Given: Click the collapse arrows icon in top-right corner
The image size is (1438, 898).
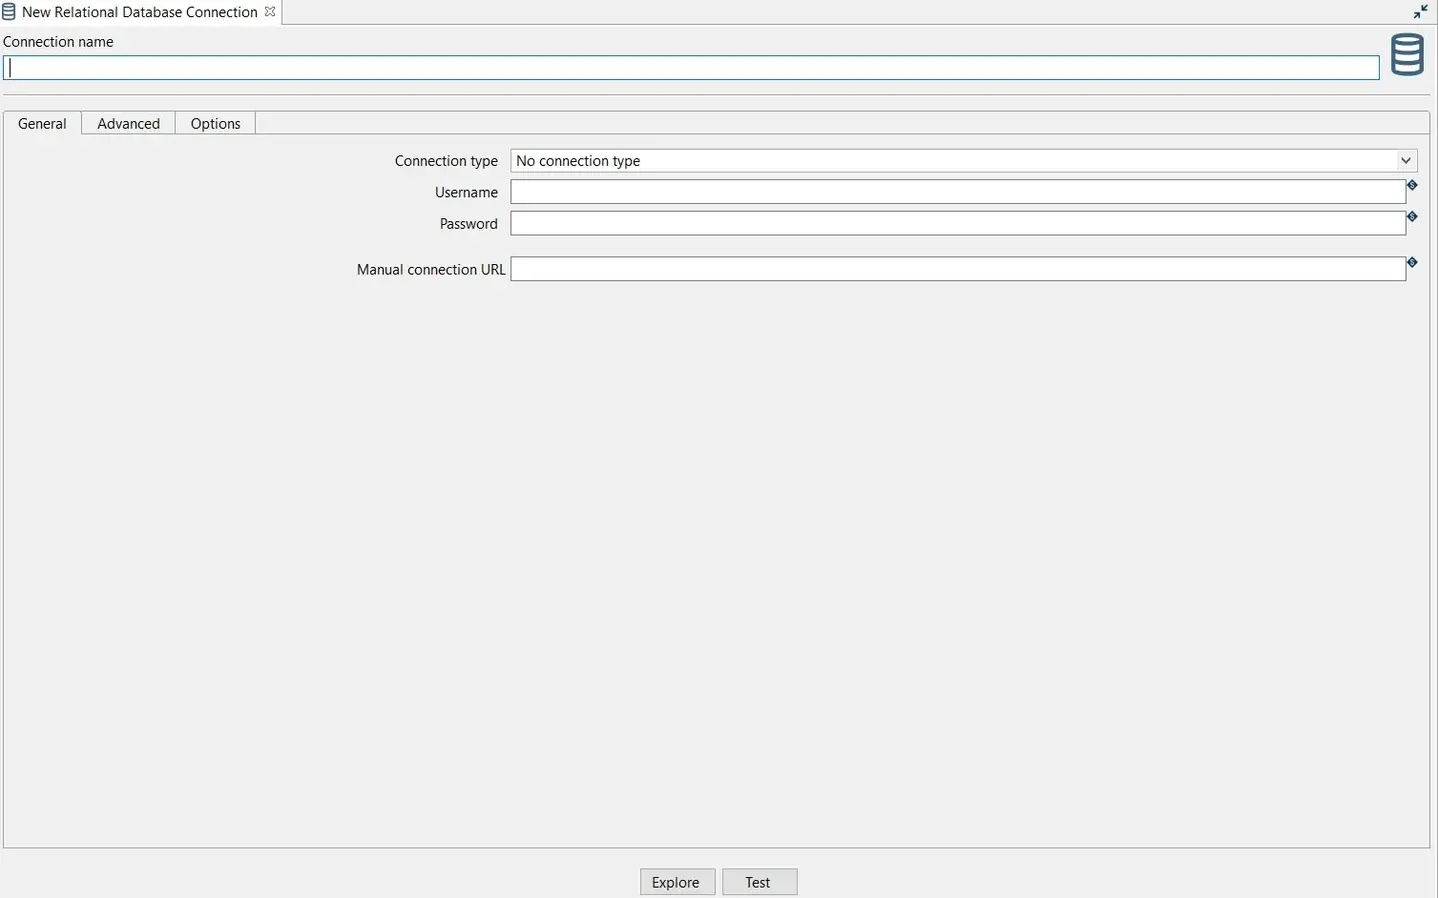Looking at the screenshot, I should tap(1420, 11).
